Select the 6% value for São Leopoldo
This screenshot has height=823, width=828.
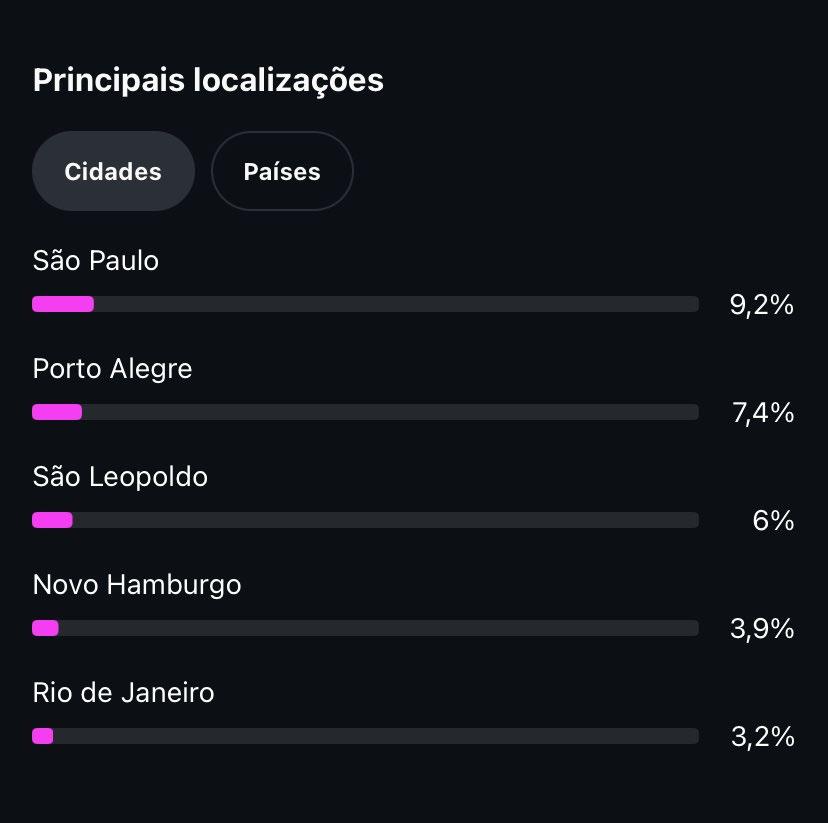pyautogui.click(x=773, y=521)
